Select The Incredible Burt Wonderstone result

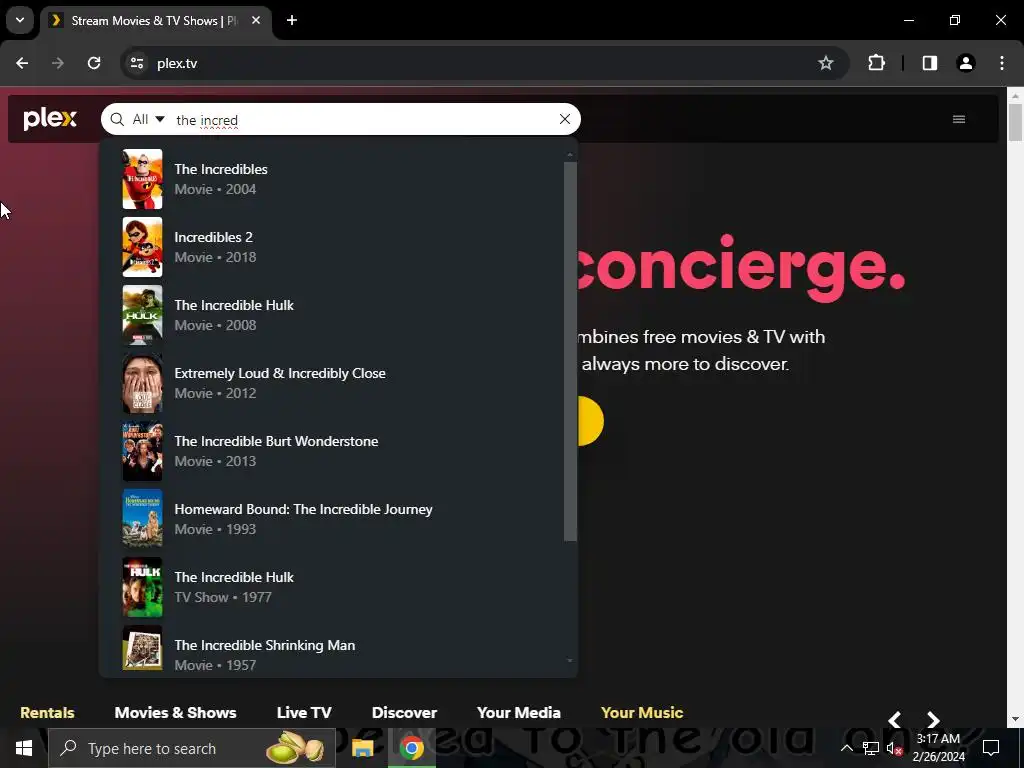point(342,451)
